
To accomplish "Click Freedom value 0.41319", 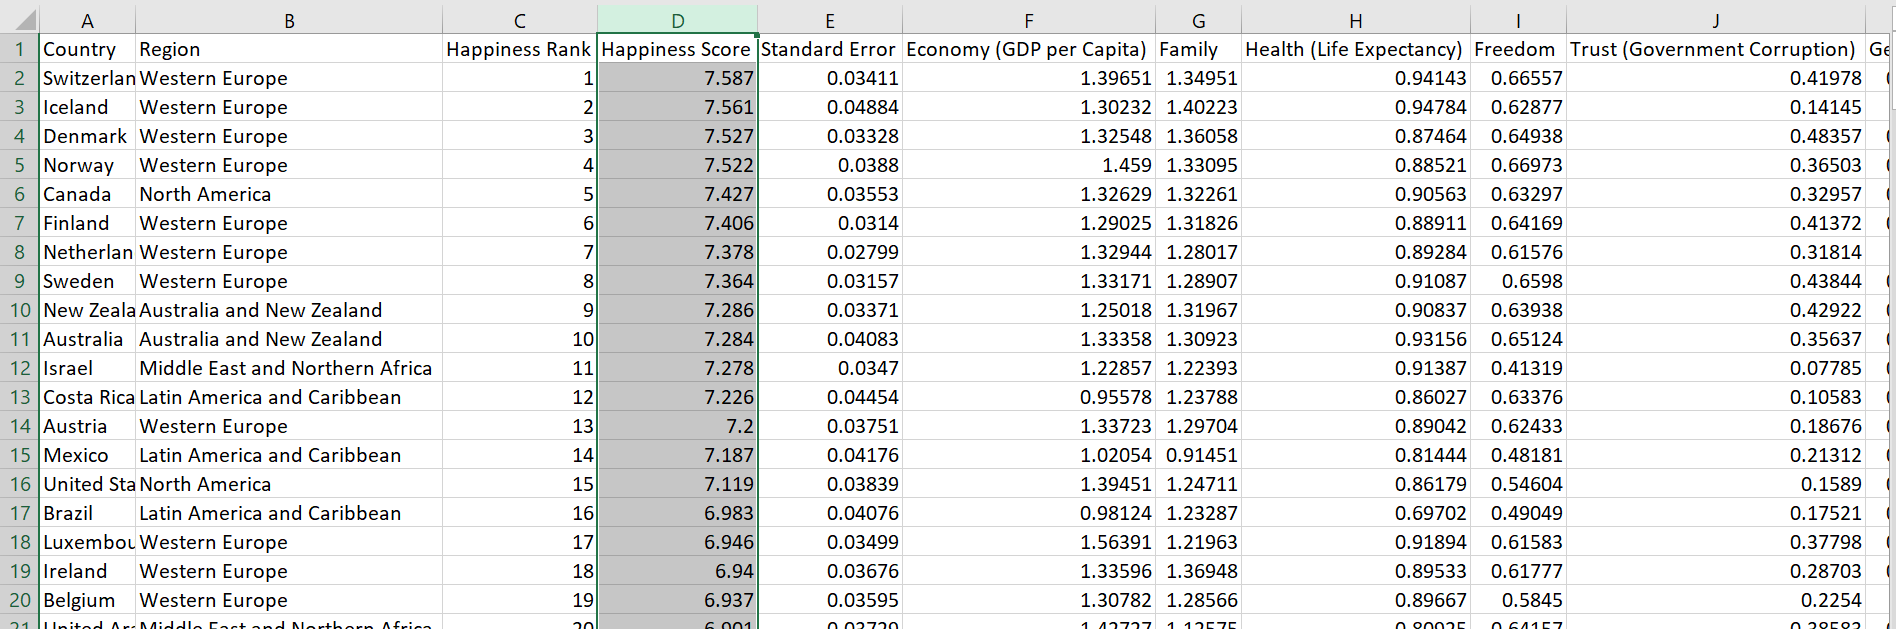I will pyautogui.click(x=1518, y=368).
